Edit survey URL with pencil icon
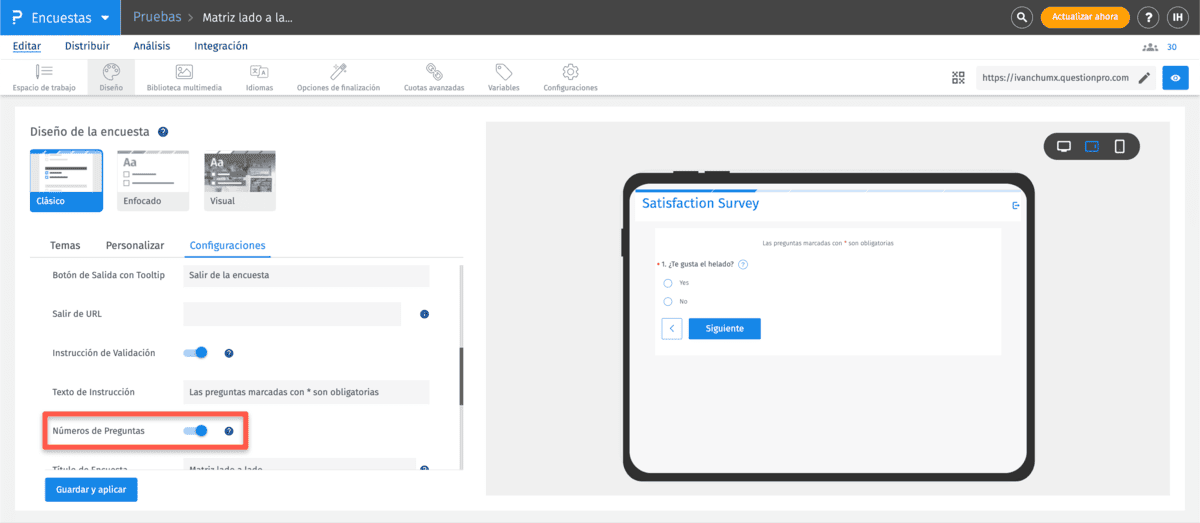Image resolution: width=1200 pixels, height=523 pixels. (x=1144, y=78)
